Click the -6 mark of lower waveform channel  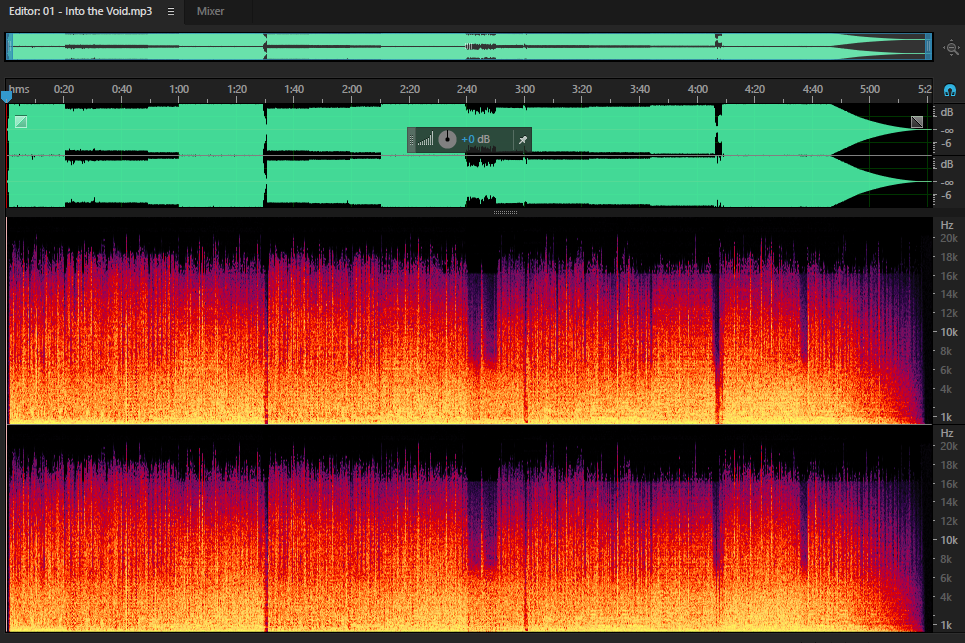coord(947,196)
